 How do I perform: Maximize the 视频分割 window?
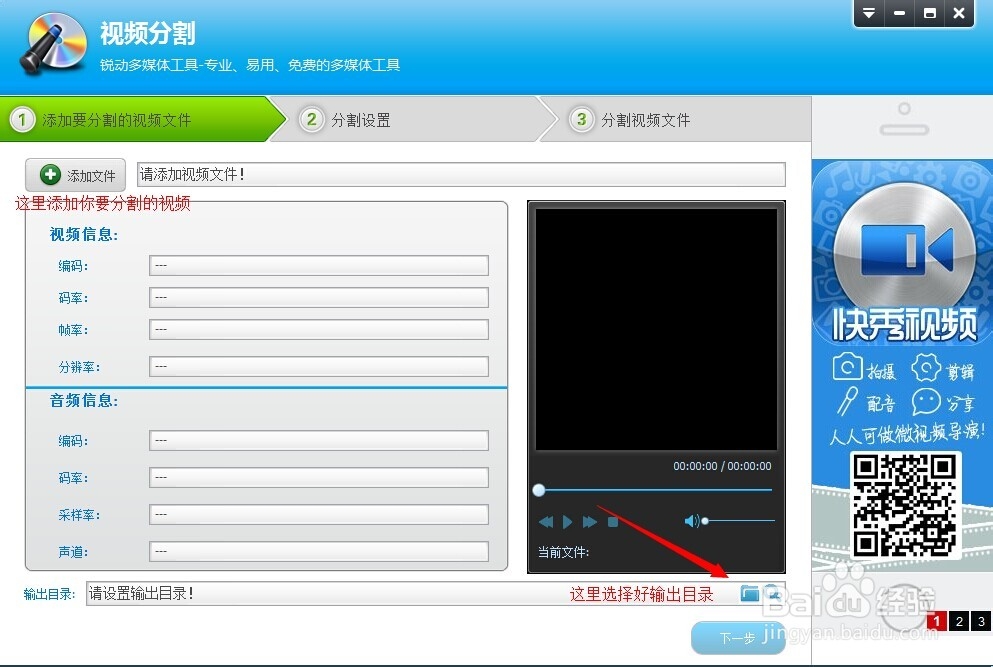930,13
